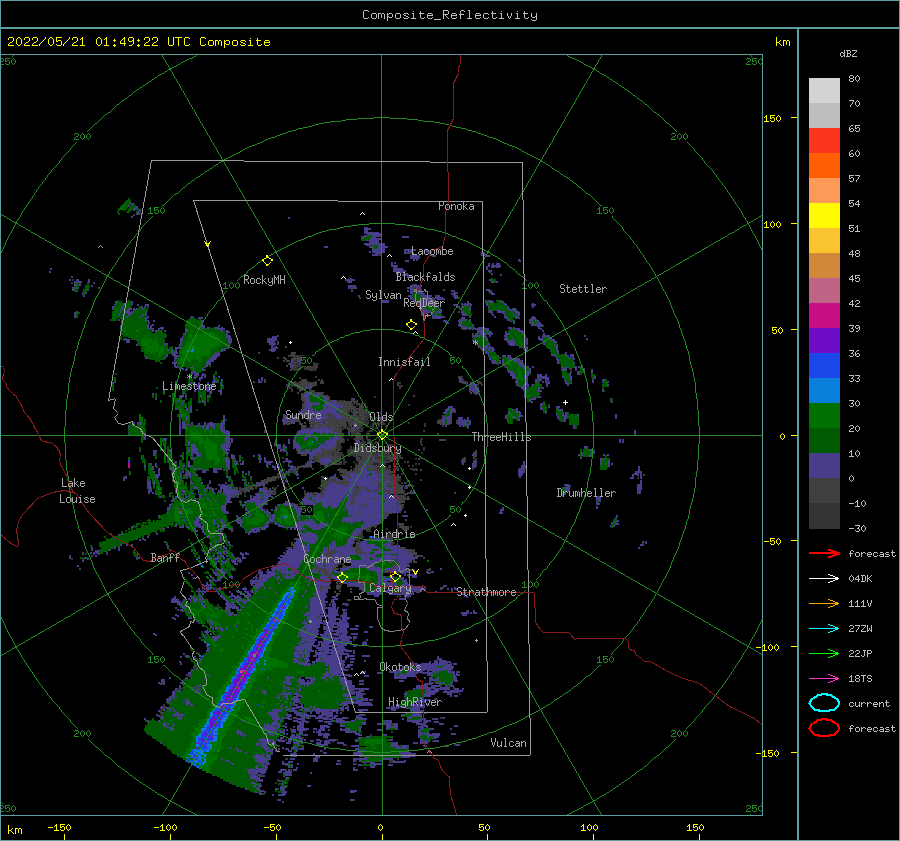Image resolution: width=900 pixels, height=841 pixels.
Task: Click the Airdrie label
Action: pyautogui.click(x=394, y=534)
